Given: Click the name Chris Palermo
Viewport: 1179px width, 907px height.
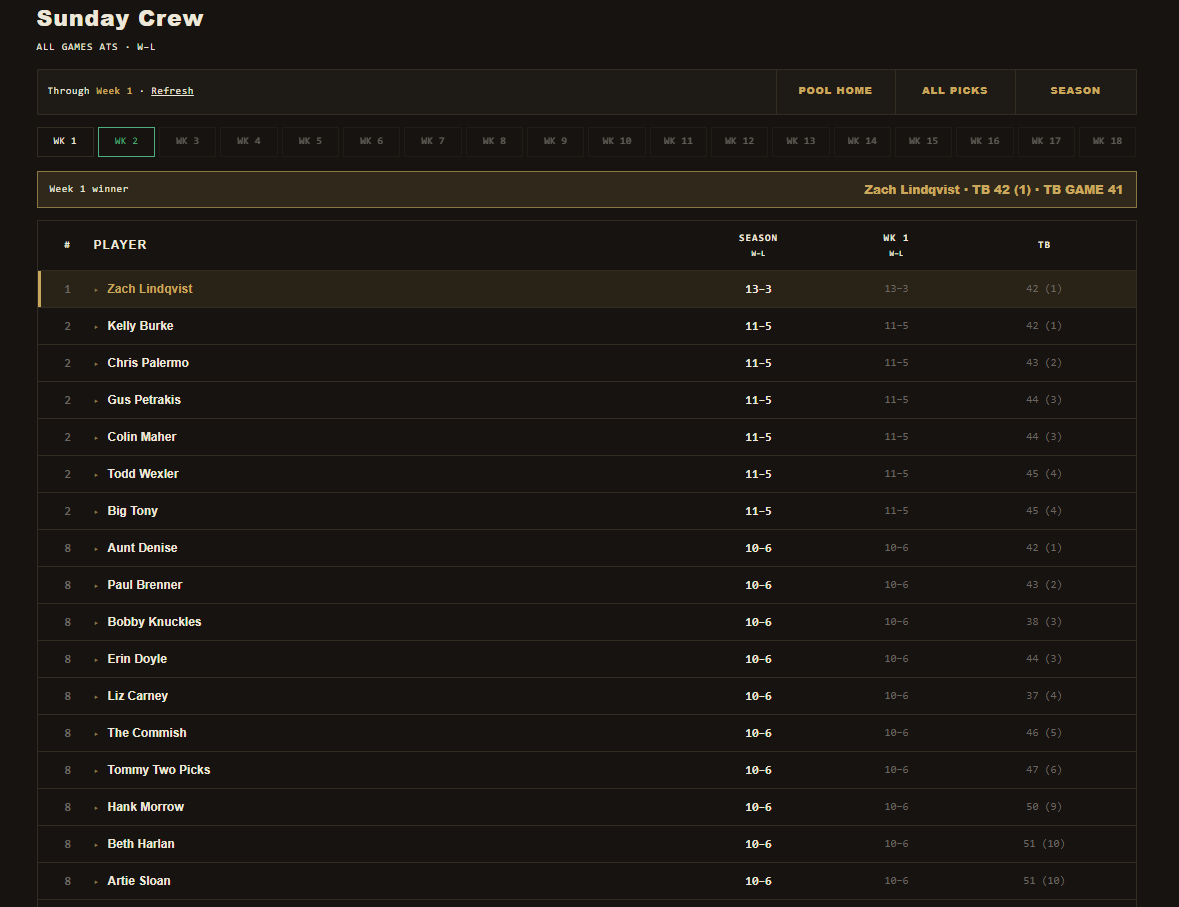Looking at the screenshot, I should [x=148, y=362].
